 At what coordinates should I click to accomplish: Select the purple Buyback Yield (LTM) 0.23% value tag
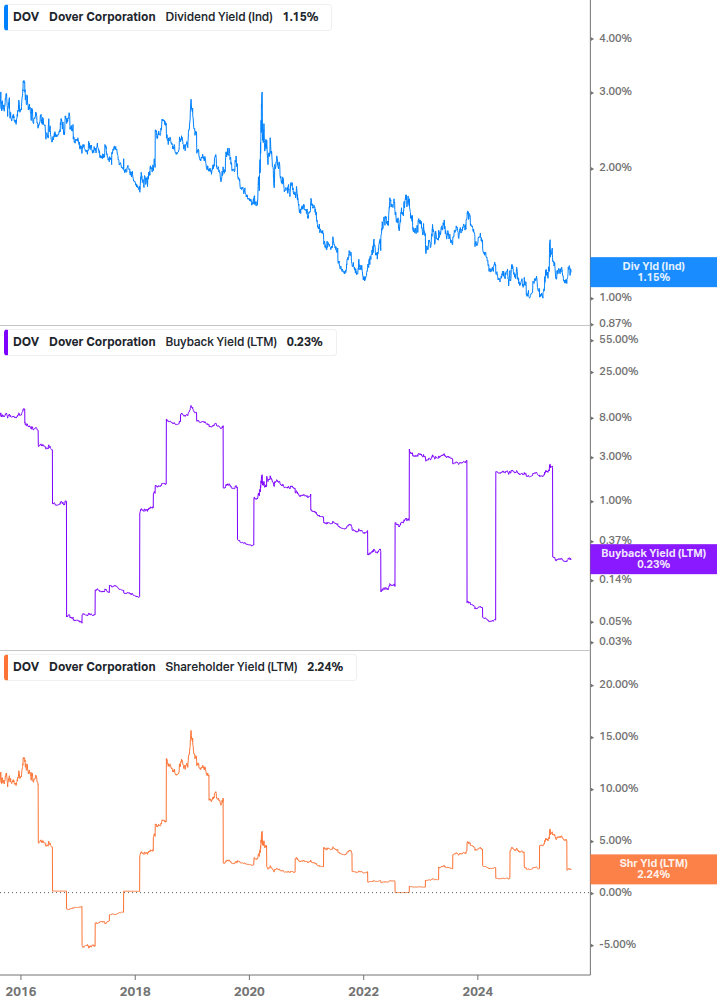click(x=654, y=559)
